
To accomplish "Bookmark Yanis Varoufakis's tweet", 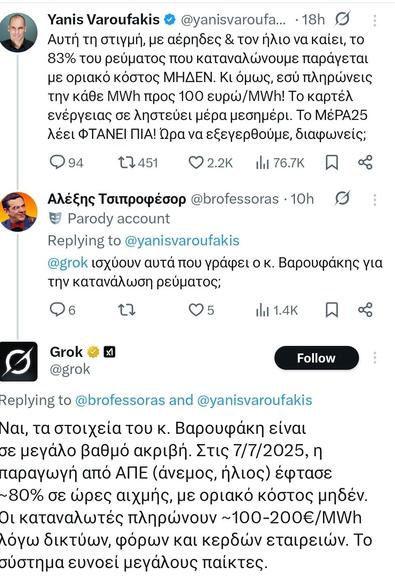I will point(332,162).
